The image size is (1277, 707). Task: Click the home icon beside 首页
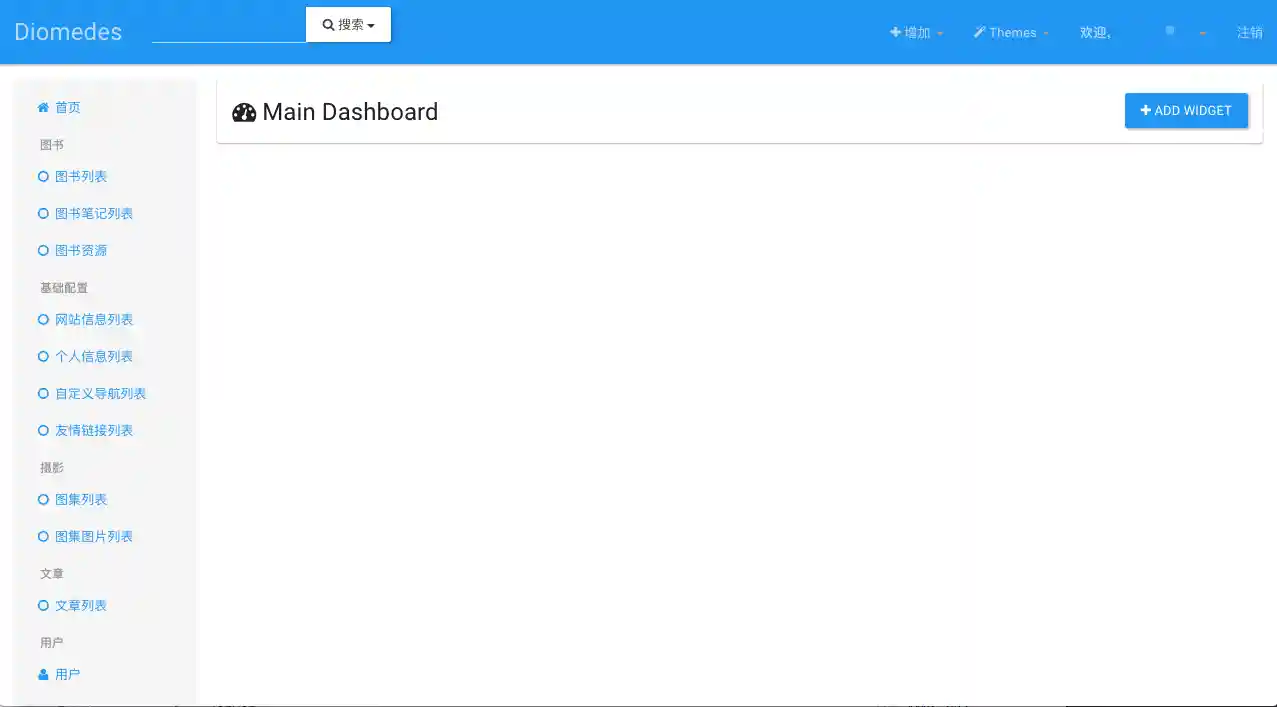pyautogui.click(x=42, y=107)
